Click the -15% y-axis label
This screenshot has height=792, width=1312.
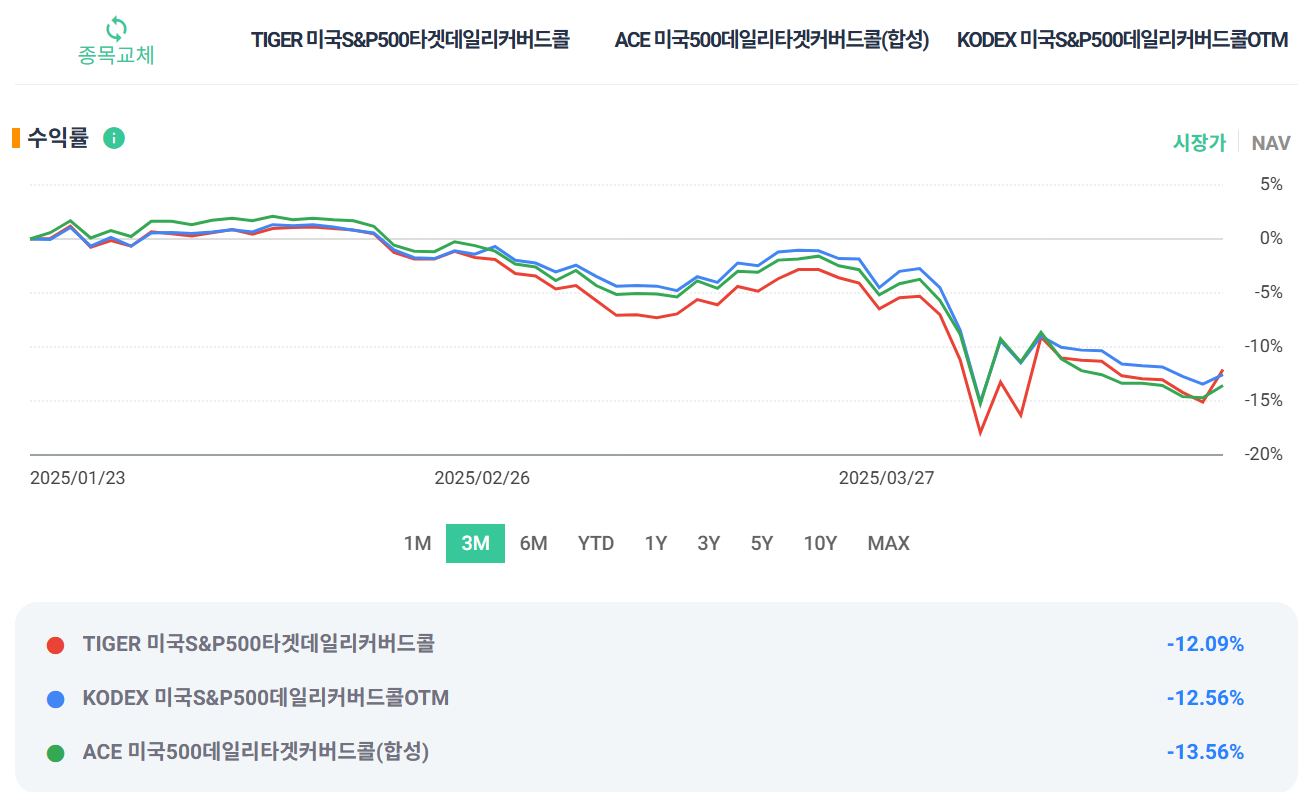tap(1264, 401)
